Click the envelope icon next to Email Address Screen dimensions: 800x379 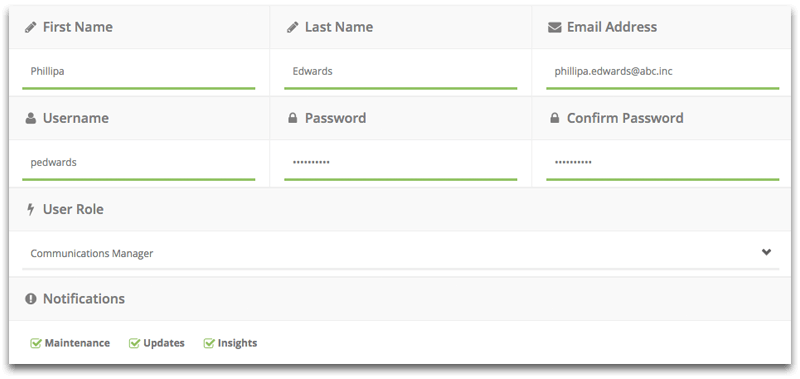(555, 27)
